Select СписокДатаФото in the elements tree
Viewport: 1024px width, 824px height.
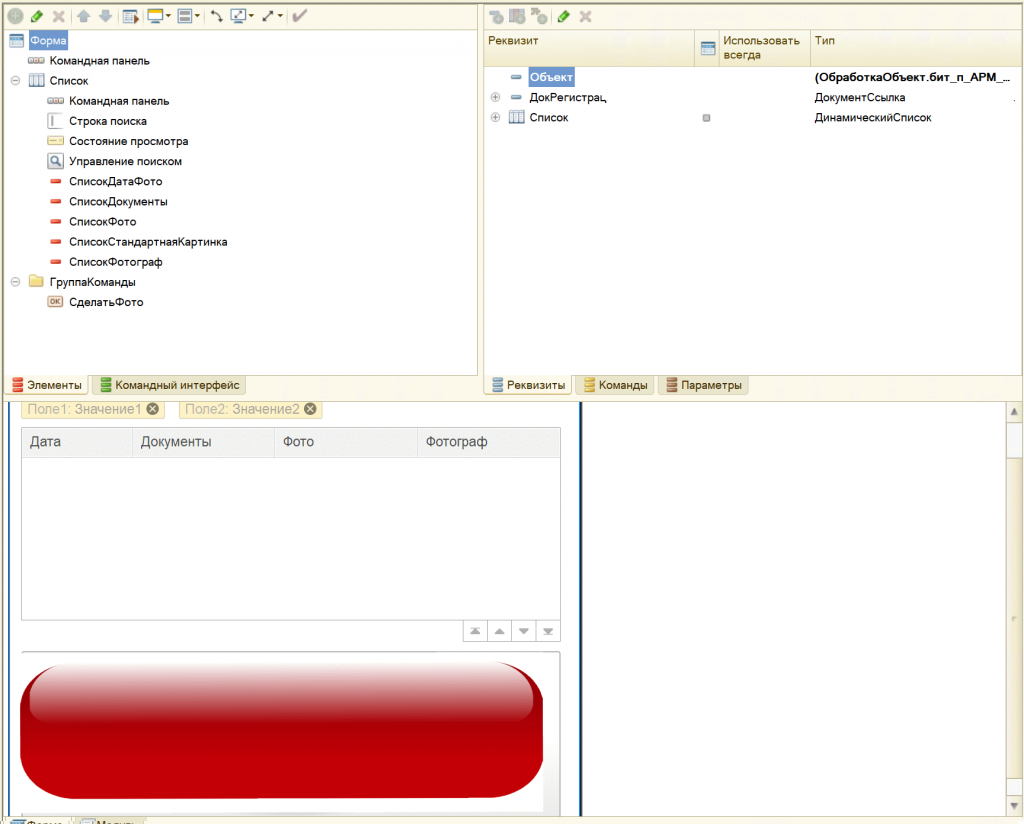pos(116,182)
